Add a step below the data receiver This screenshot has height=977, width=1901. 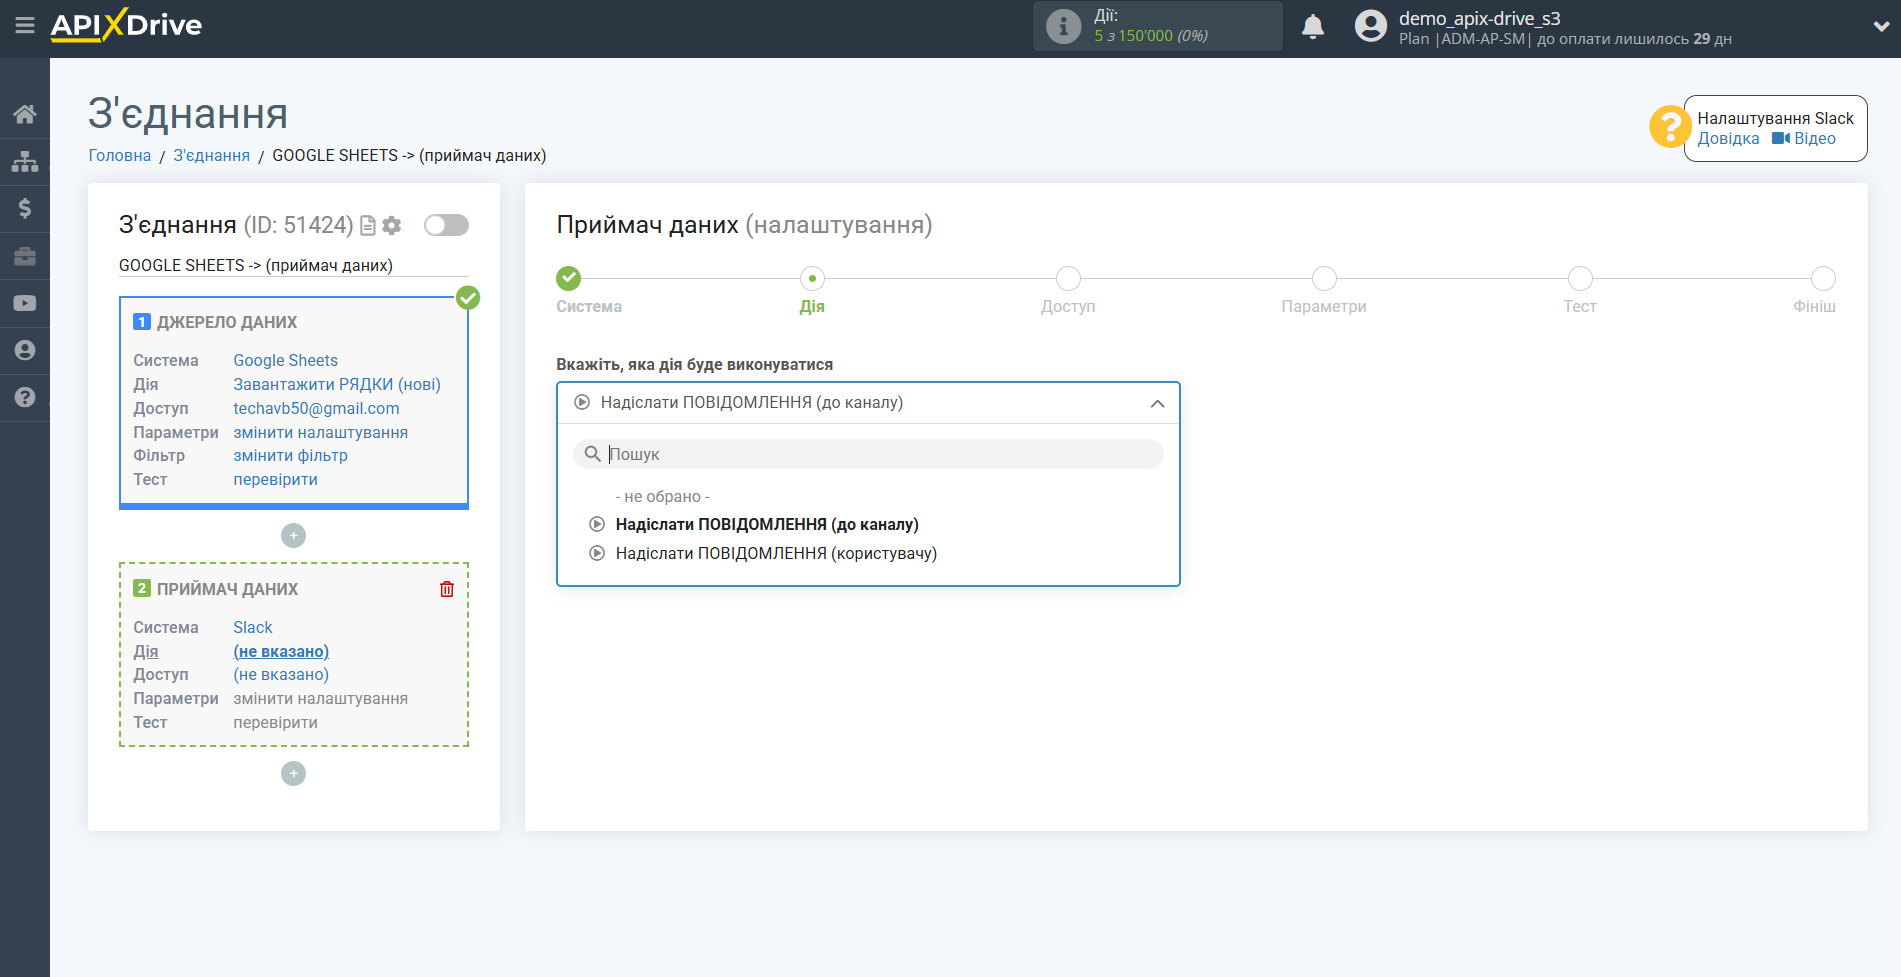(x=293, y=774)
